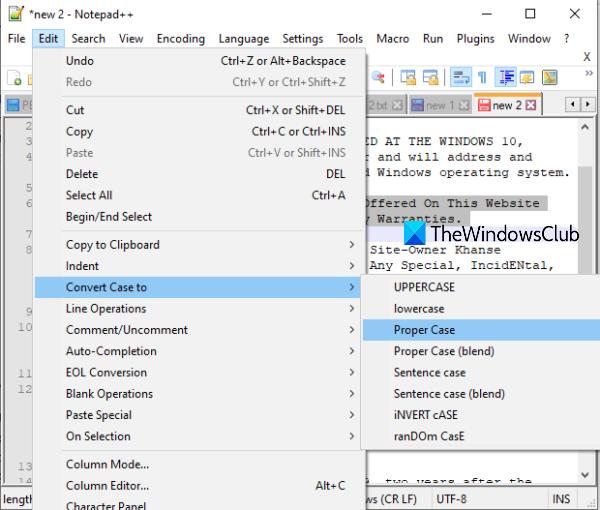Open the View menu

click(x=131, y=39)
